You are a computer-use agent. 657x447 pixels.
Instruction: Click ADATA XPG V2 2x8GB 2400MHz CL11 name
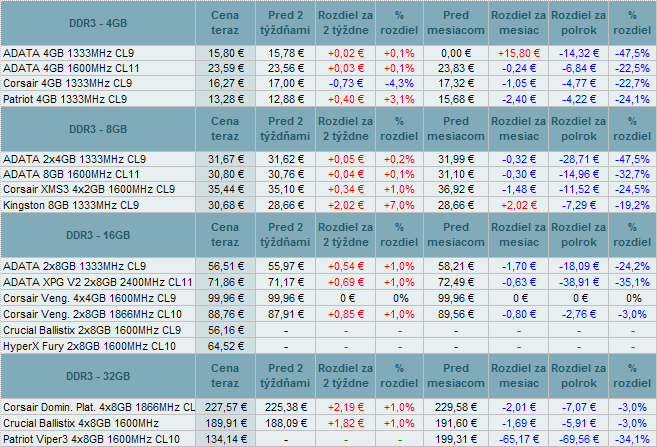pos(98,282)
